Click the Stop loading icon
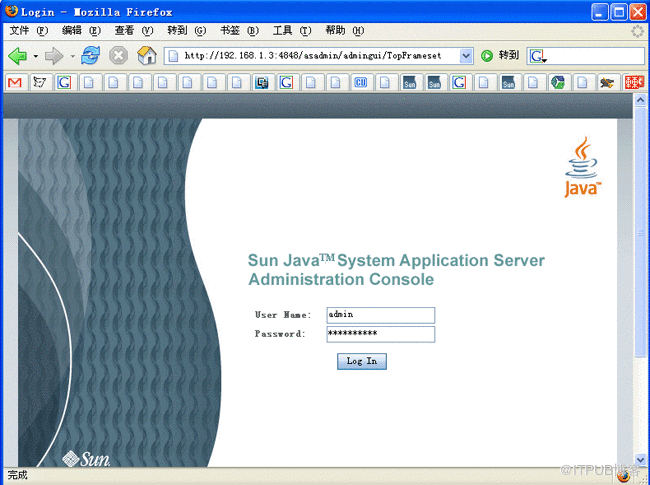The image size is (650, 485). click(118, 56)
